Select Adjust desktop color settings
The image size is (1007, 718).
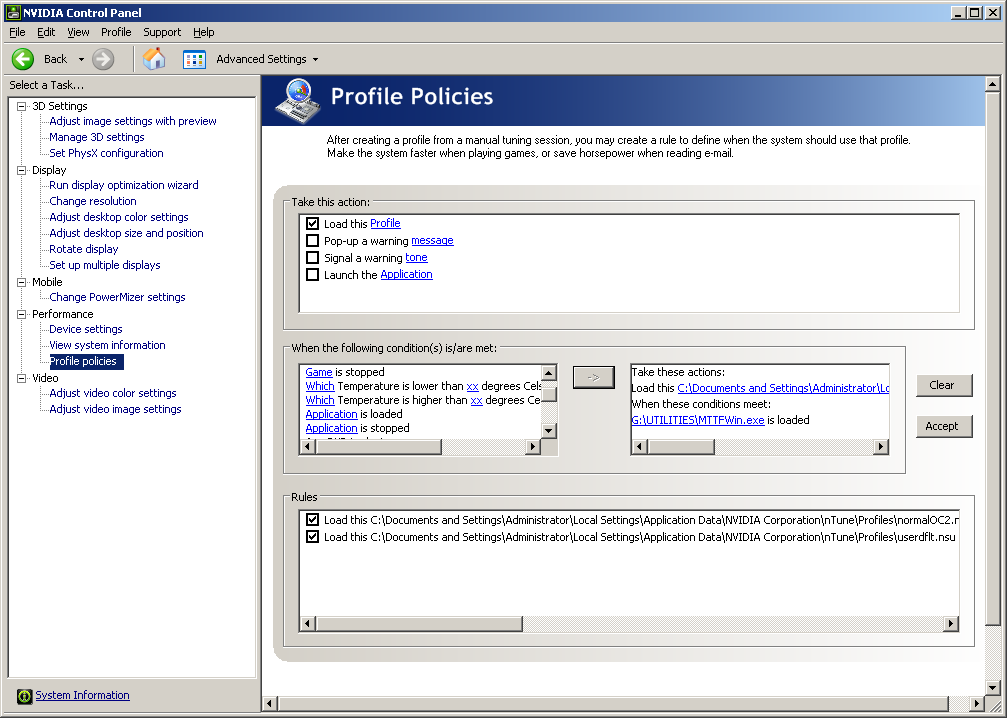119,218
